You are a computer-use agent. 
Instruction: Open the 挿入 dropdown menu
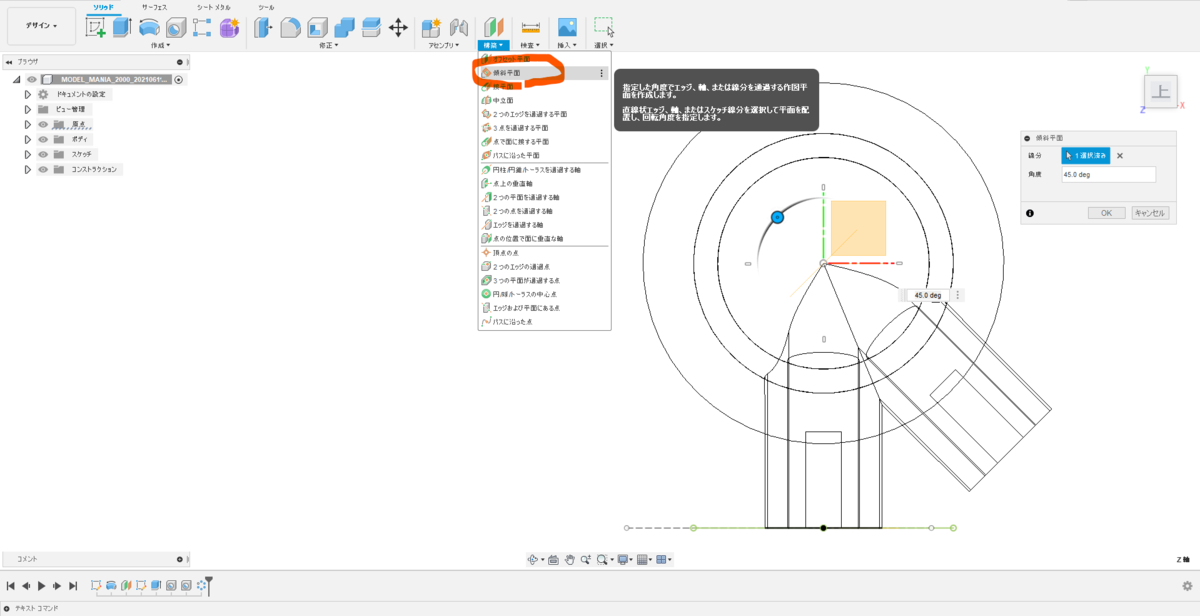[x=567, y=45]
